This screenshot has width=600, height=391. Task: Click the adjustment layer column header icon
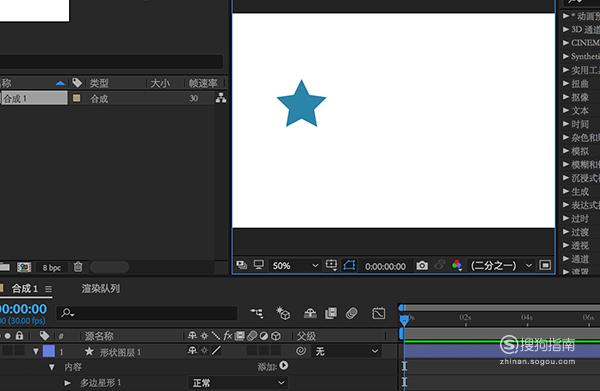click(264, 336)
